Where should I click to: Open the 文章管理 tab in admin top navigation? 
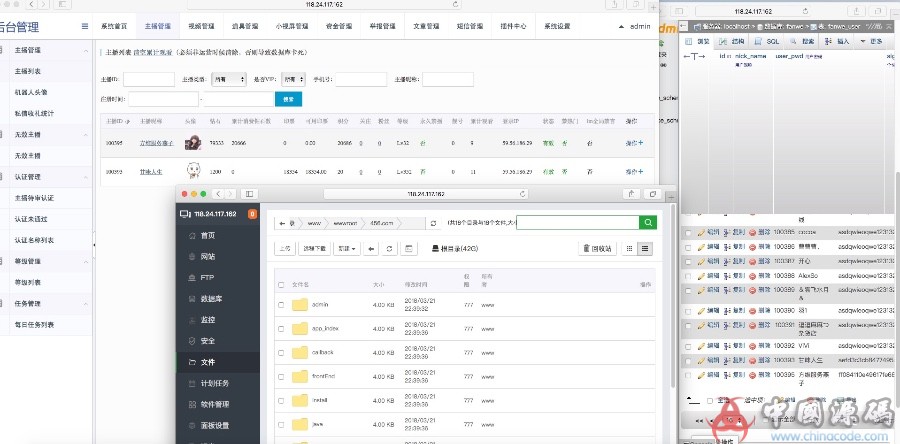coord(426,26)
